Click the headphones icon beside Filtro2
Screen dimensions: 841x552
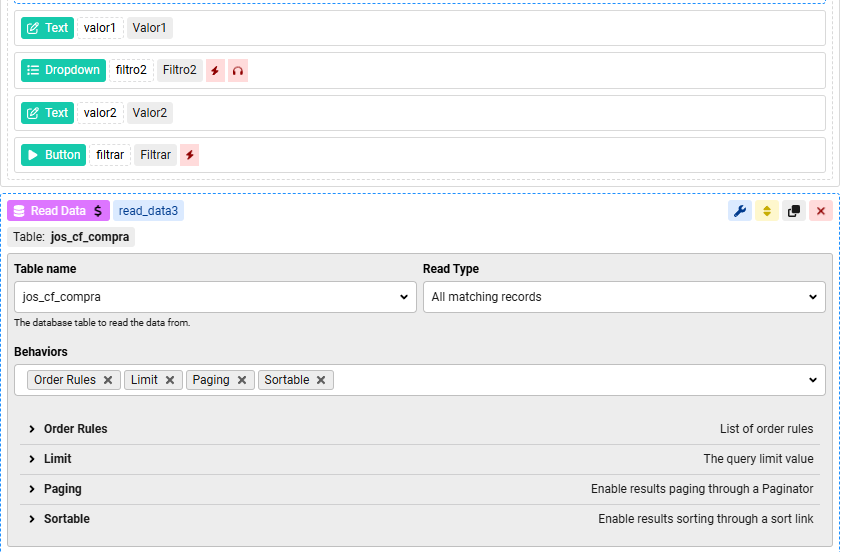coord(238,70)
